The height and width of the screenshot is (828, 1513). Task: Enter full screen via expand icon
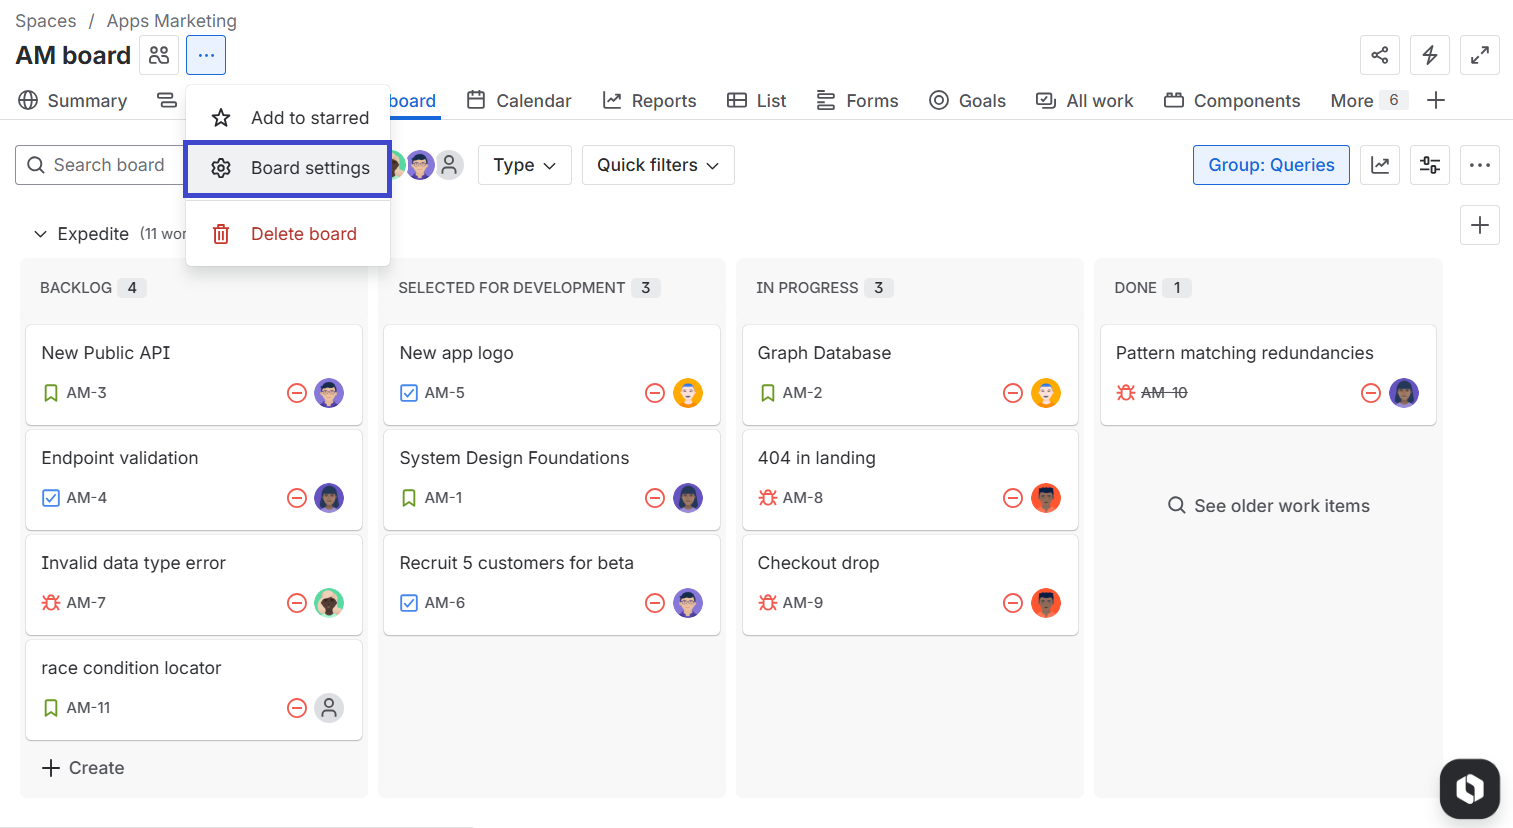(x=1480, y=55)
